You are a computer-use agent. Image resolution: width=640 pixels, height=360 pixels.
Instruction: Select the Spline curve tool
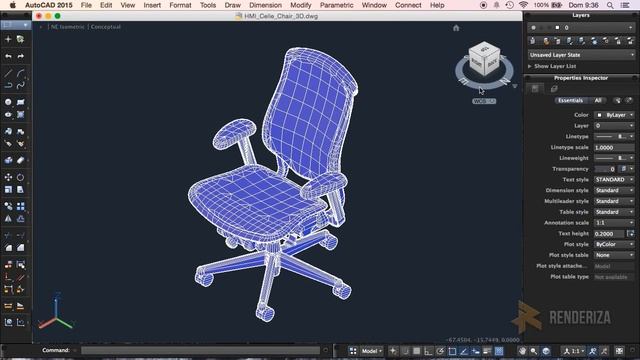[x=20, y=85]
